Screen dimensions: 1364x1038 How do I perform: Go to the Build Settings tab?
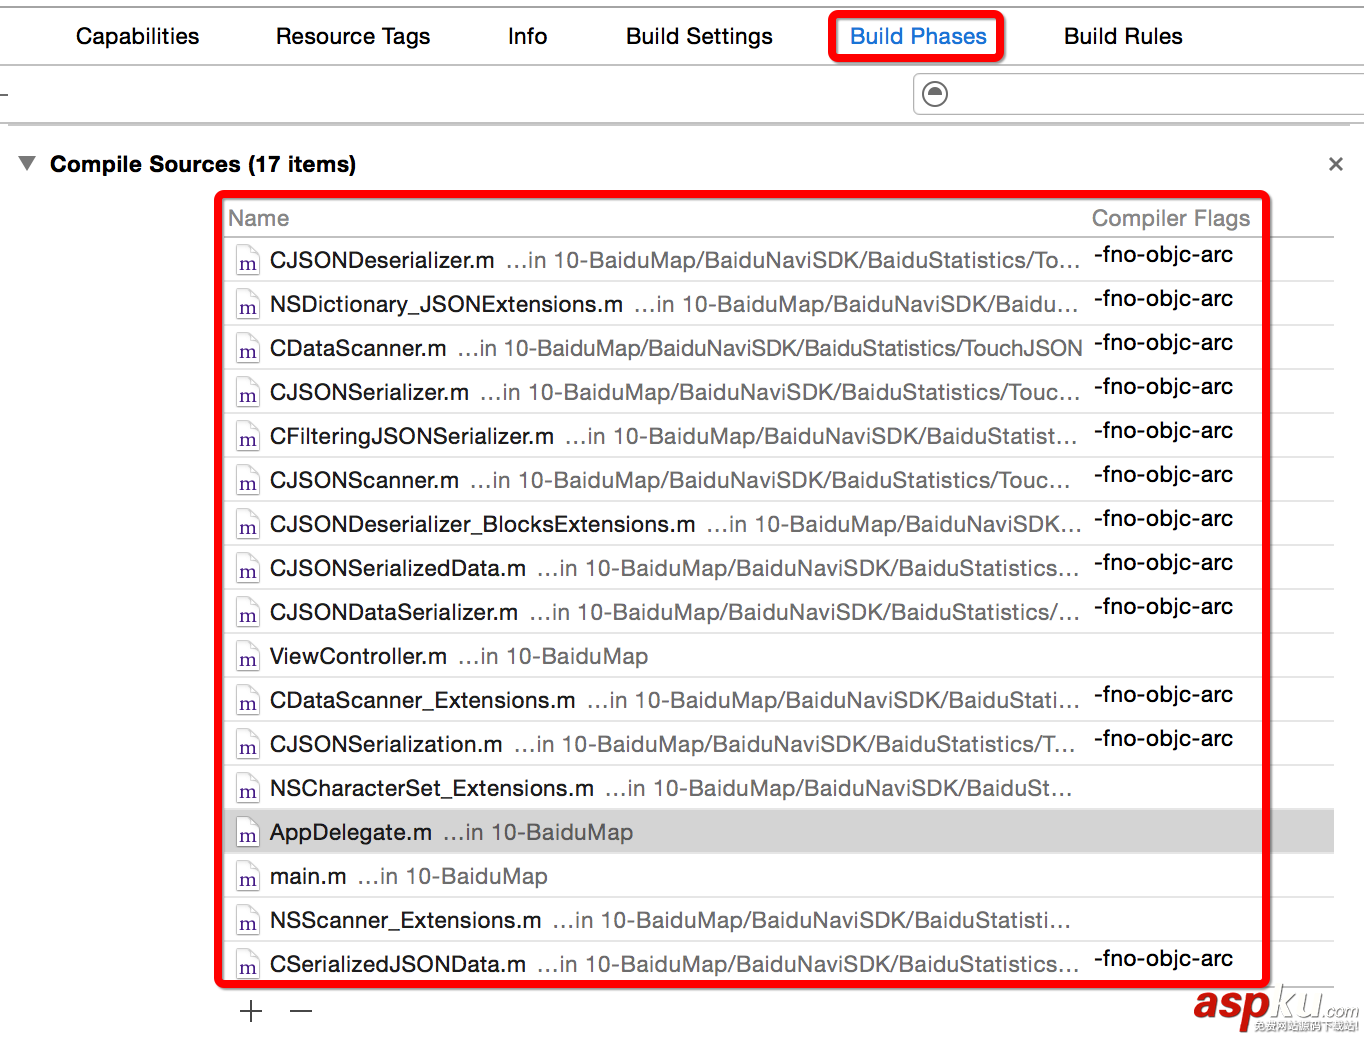click(699, 37)
